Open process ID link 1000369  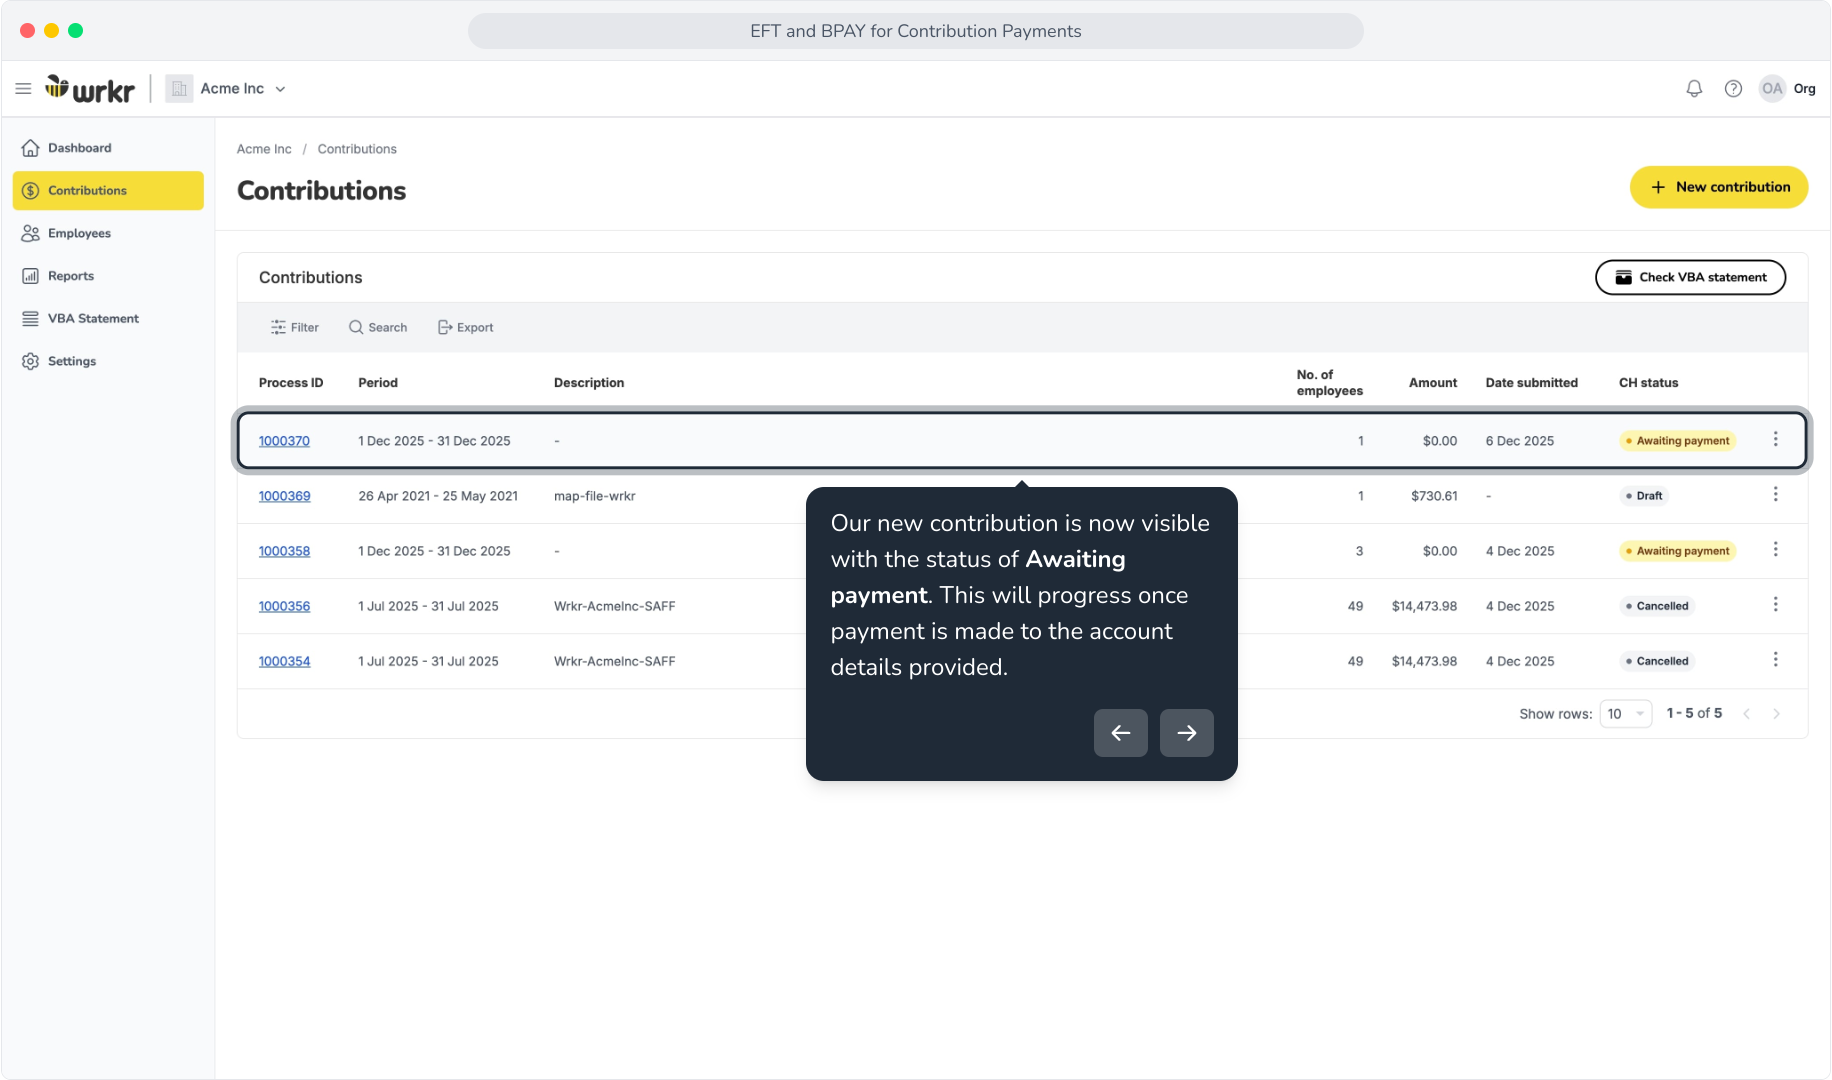(x=284, y=496)
